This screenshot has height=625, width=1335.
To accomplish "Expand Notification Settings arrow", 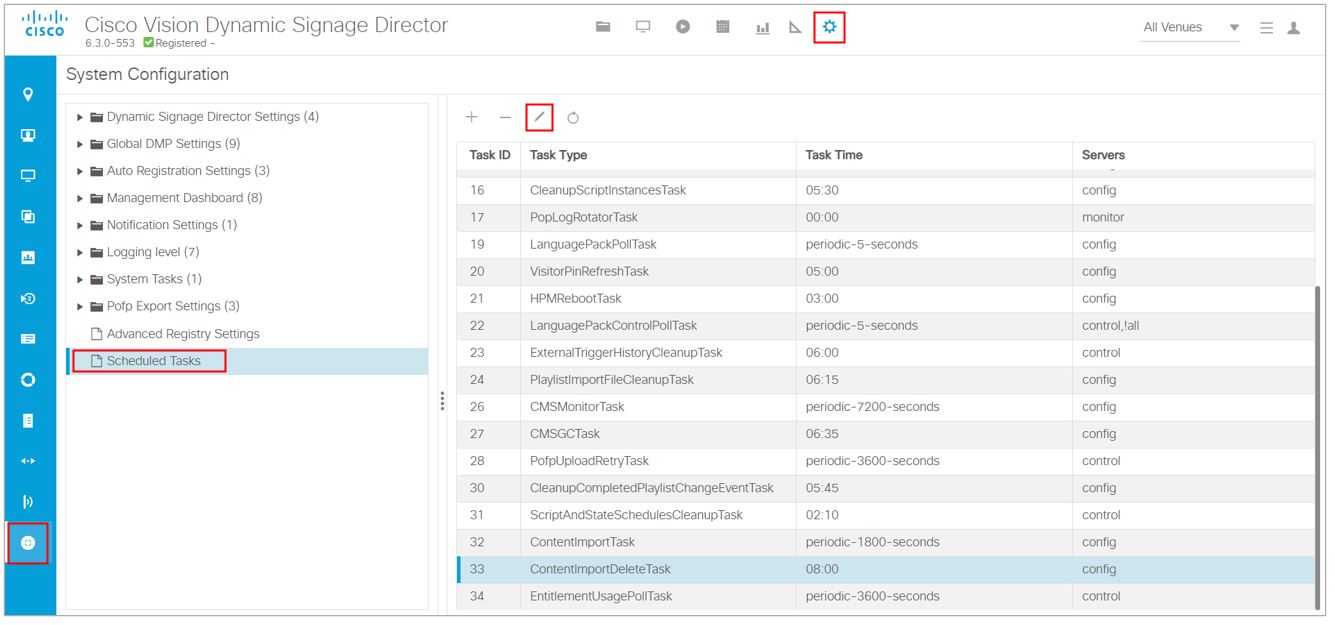I will click(x=81, y=225).
